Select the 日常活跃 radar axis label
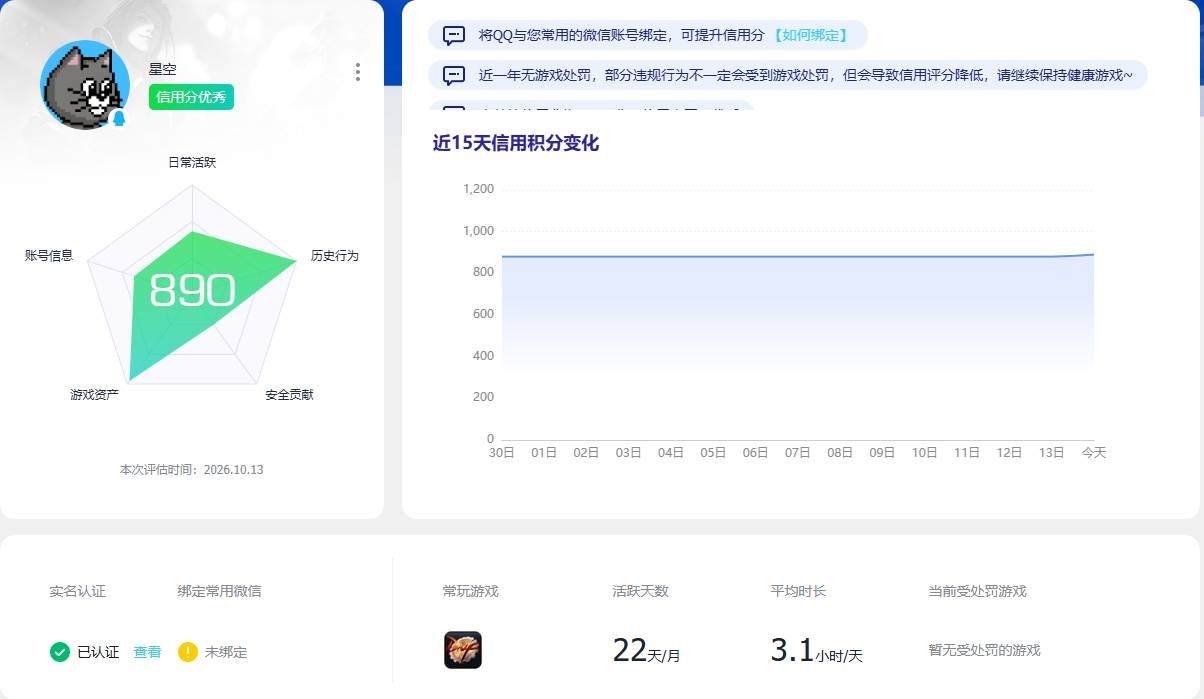Image resolution: width=1204 pixels, height=699 pixels. coord(192,162)
